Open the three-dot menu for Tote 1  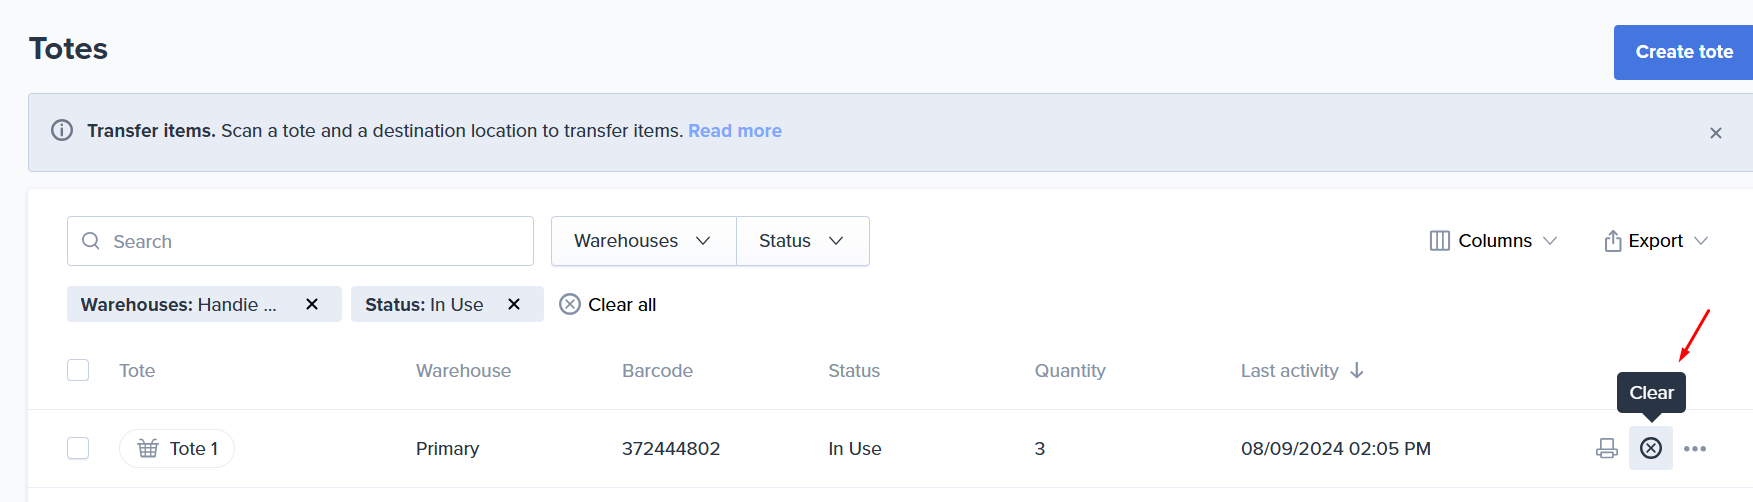(1695, 448)
